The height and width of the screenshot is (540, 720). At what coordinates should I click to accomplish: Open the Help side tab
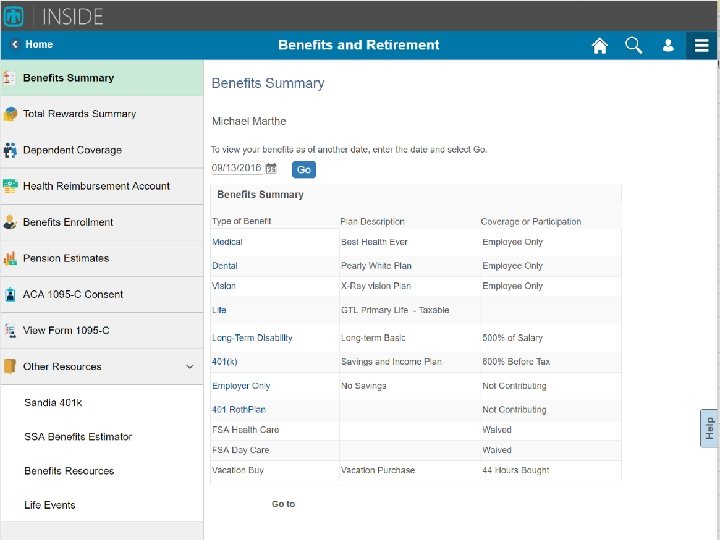(x=709, y=428)
